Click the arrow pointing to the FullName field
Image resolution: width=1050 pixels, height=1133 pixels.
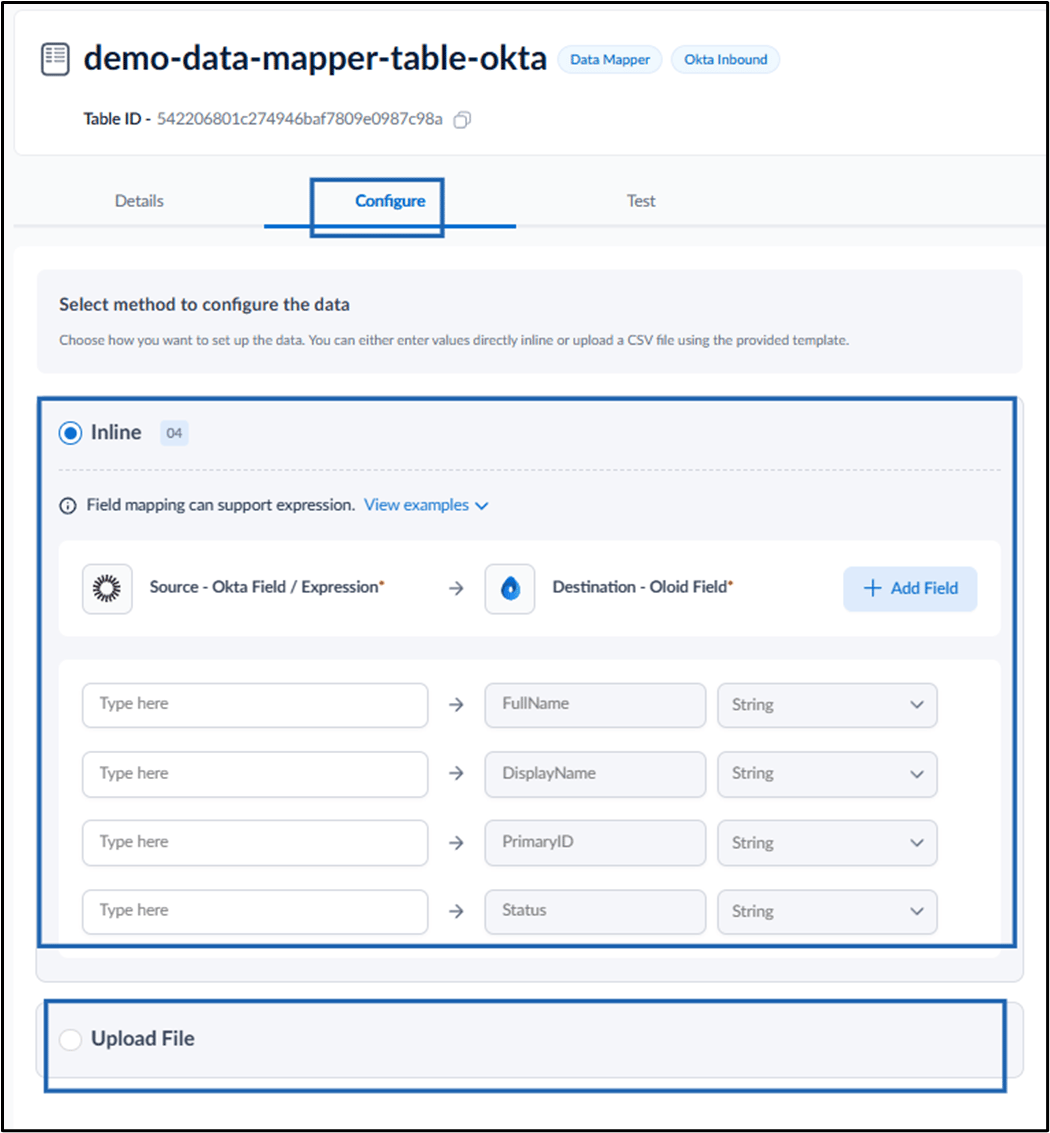point(456,705)
